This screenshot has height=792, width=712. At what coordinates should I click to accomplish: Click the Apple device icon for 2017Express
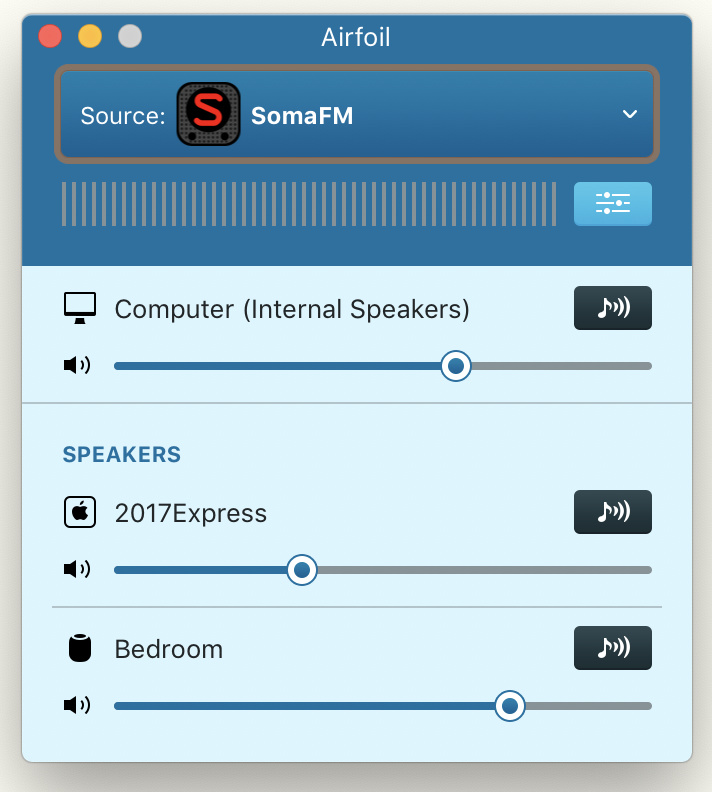(x=80, y=512)
